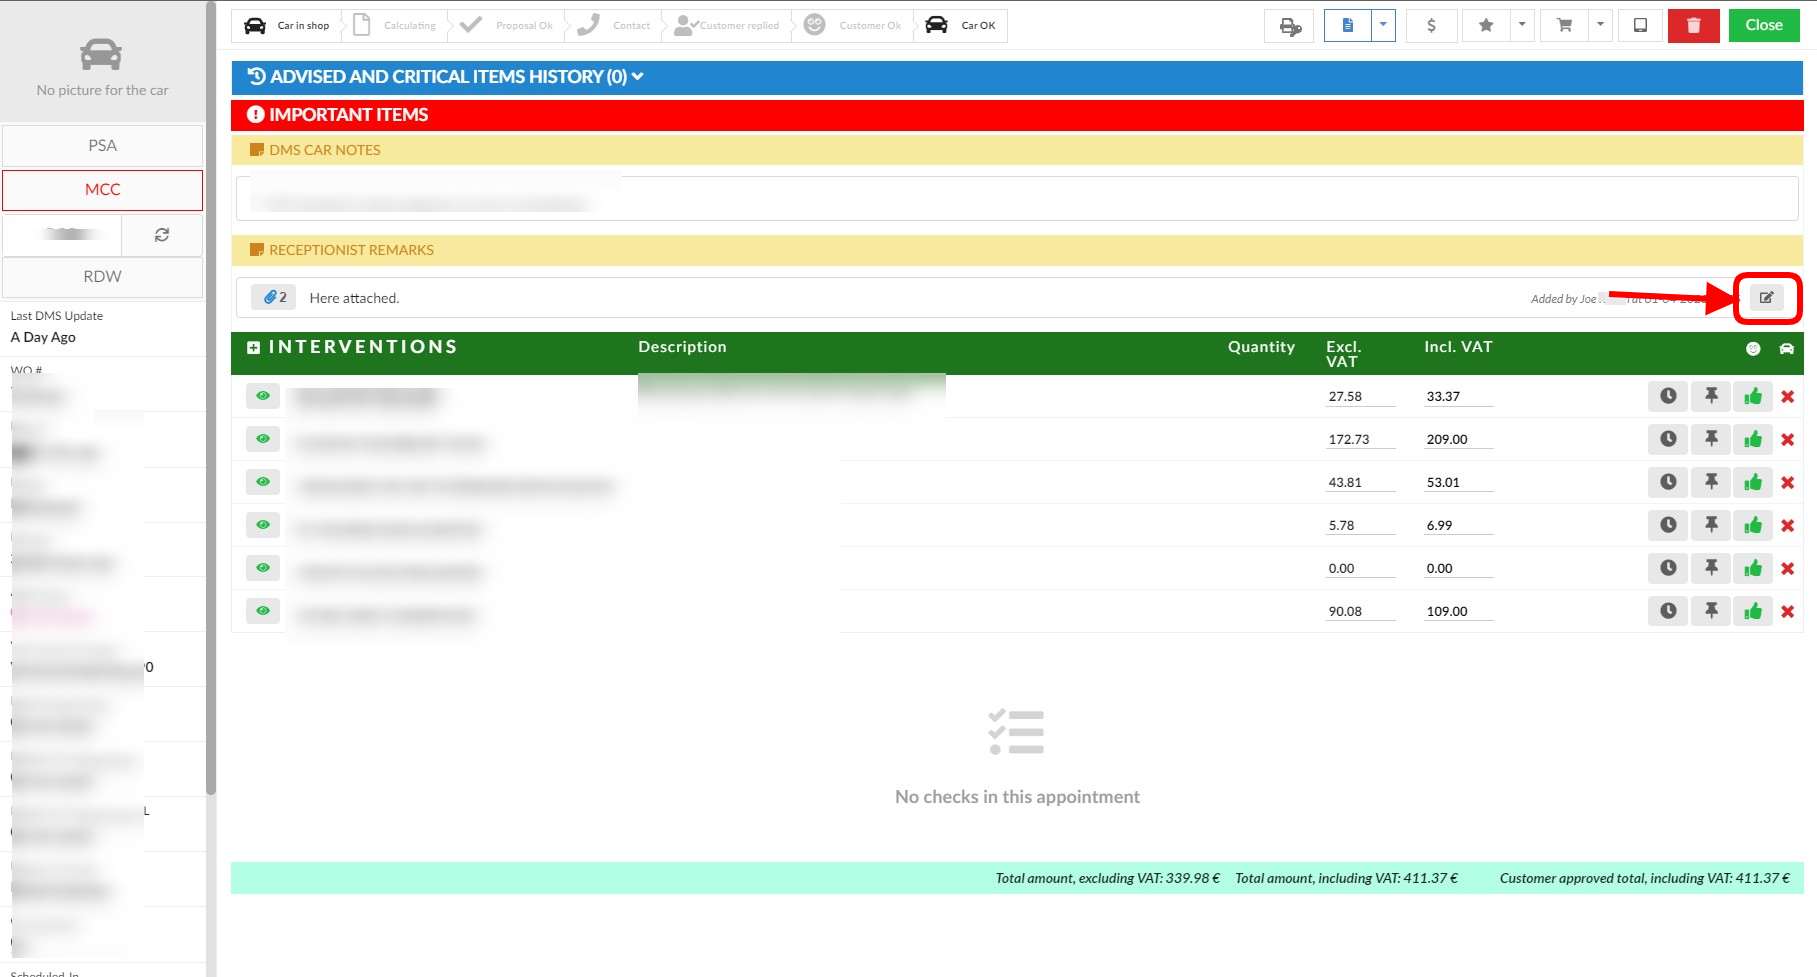Click the tablet icon in toolbar
This screenshot has height=977, width=1817.
[1640, 26]
